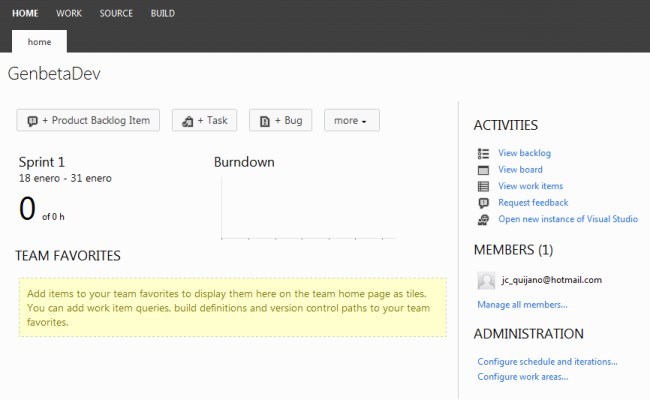Click the Burndown heading
The width and height of the screenshot is (650, 400).
(x=244, y=162)
